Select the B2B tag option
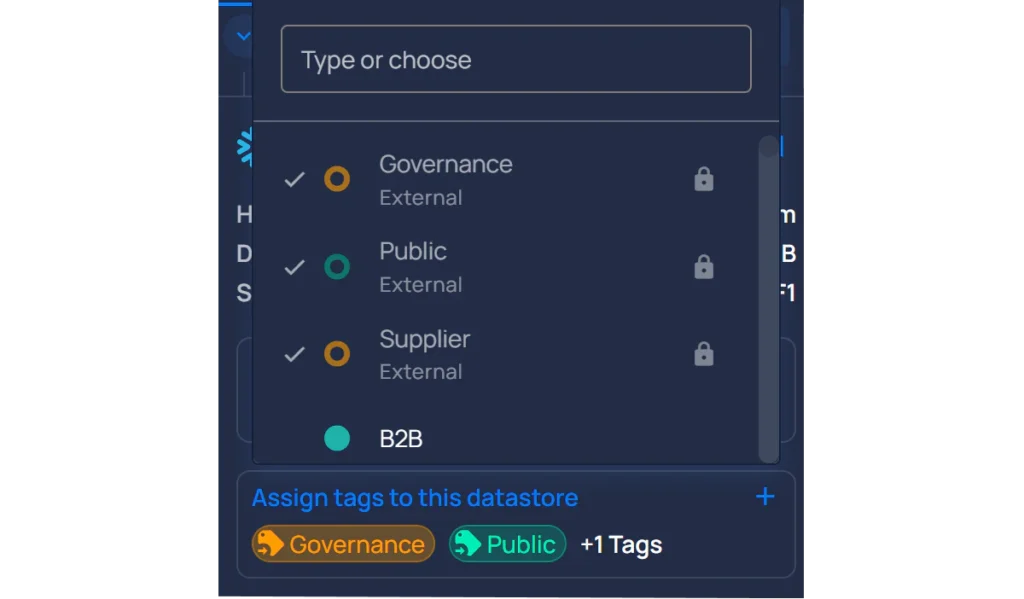This screenshot has width=1024, height=599. coord(506,438)
